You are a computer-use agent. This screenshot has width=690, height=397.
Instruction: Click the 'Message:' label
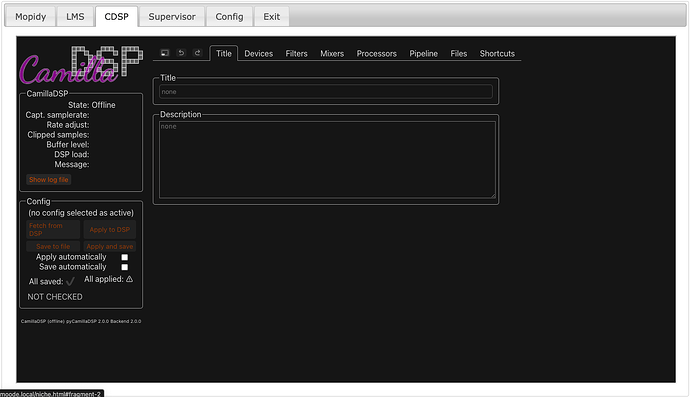(x=72, y=165)
